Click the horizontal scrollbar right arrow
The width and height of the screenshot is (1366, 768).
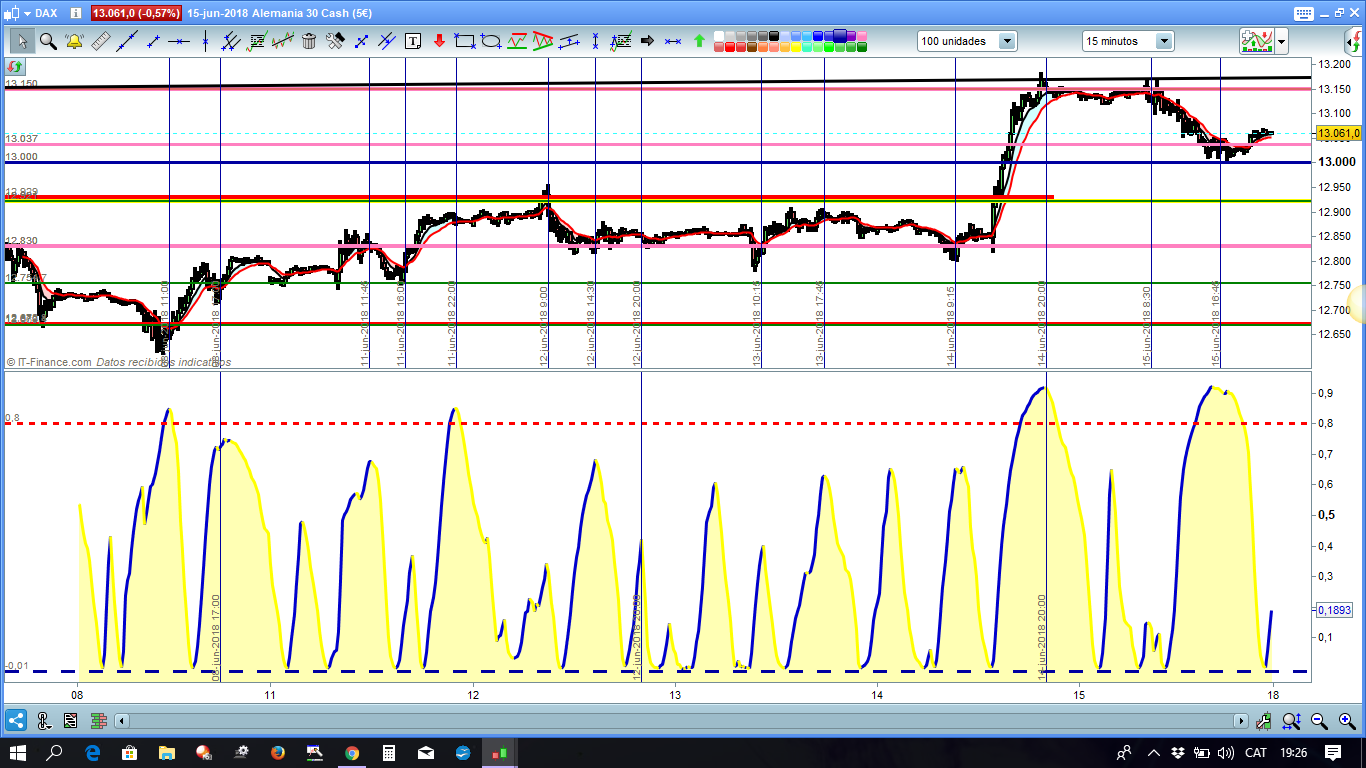[x=1241, y=720]
